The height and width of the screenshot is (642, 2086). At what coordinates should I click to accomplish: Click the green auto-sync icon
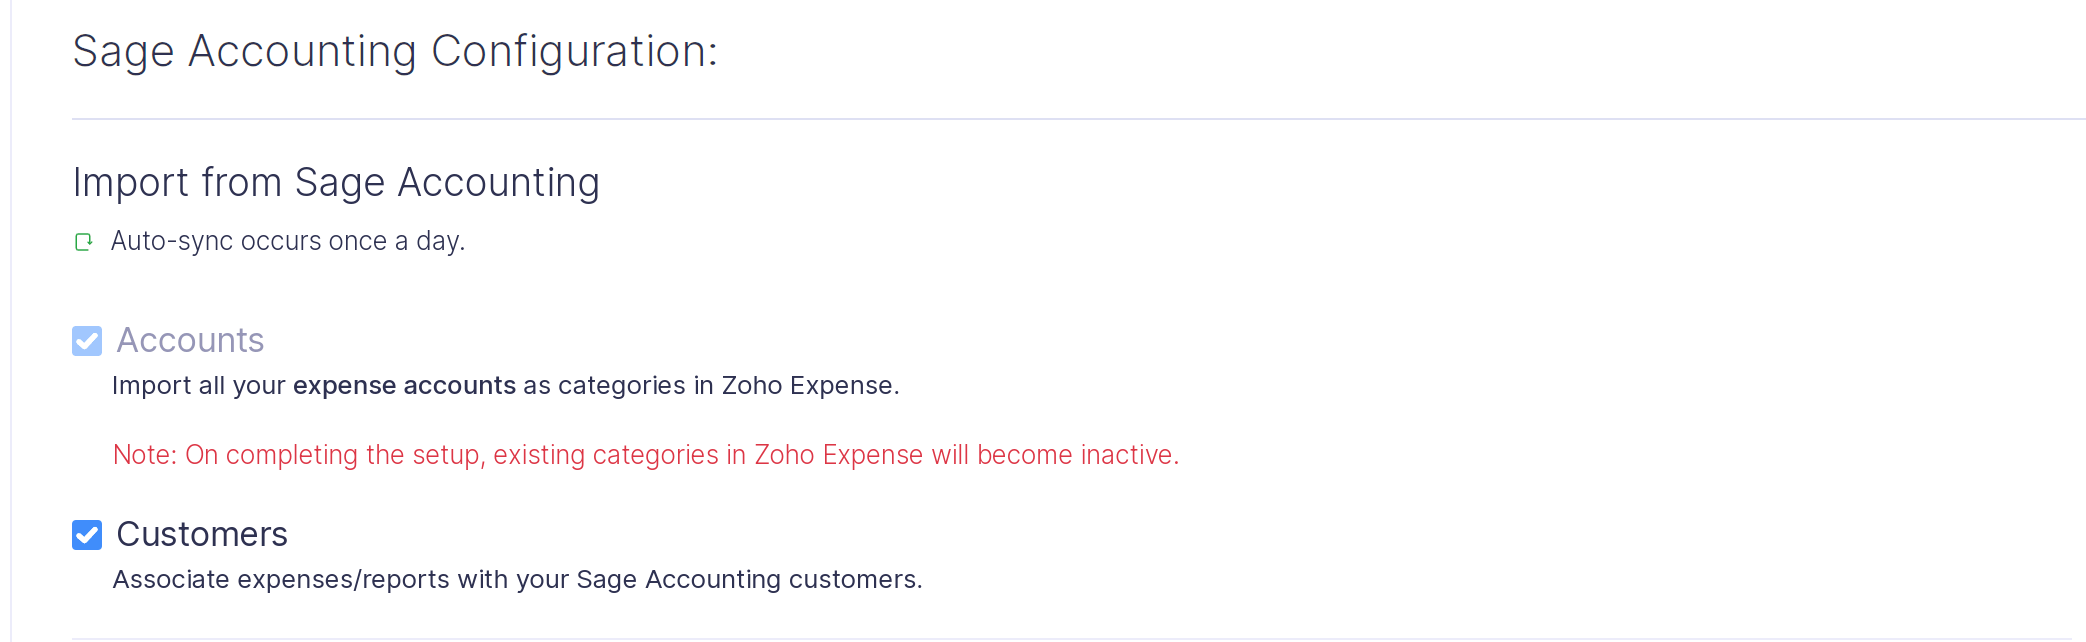[84, 242]
